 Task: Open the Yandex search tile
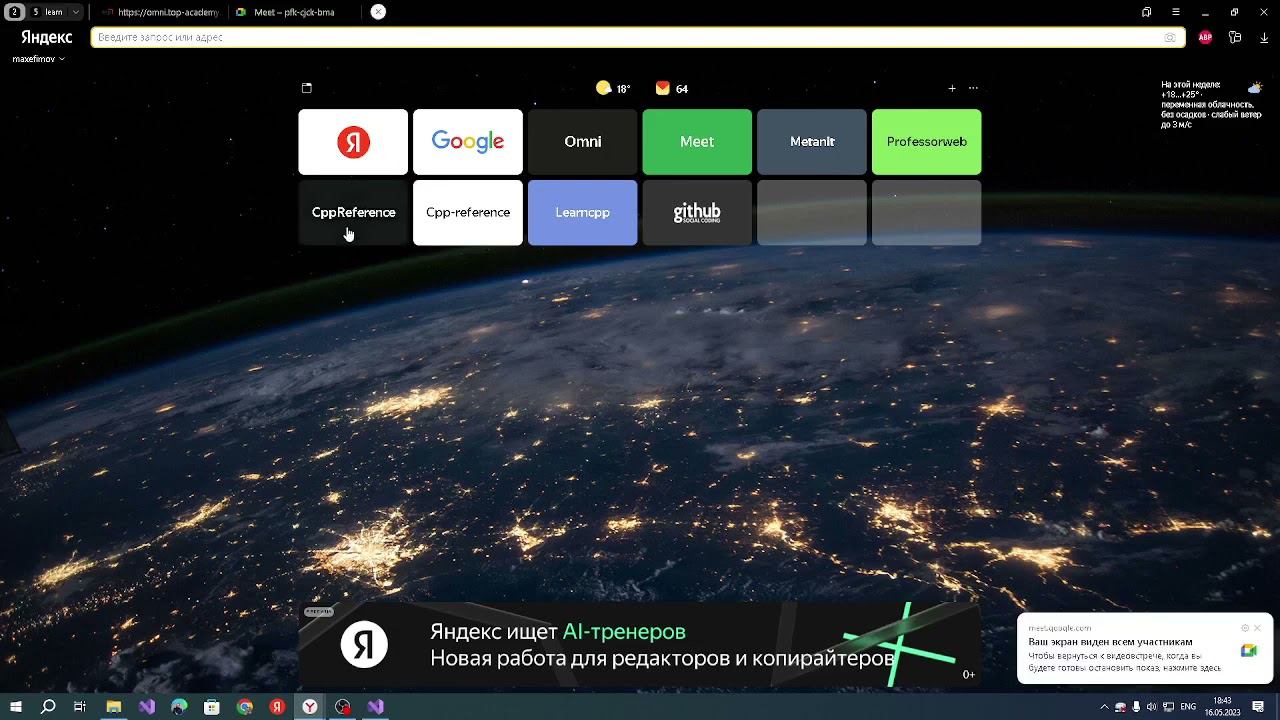(x=353, y=142)
